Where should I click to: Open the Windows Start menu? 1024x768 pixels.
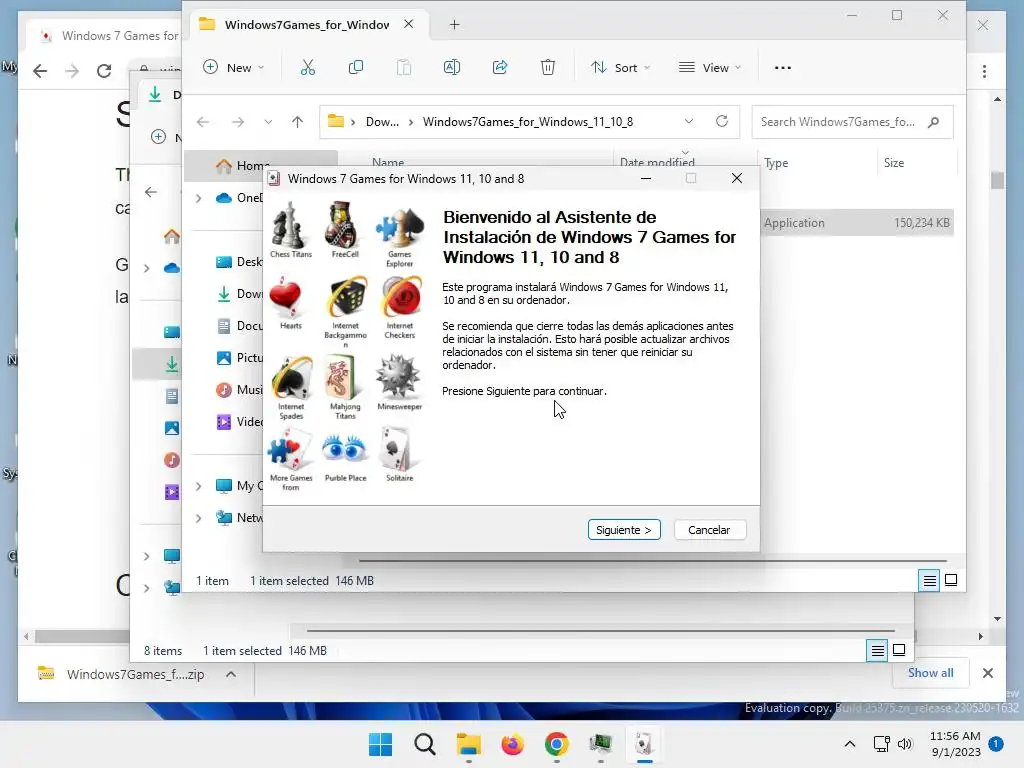coord(381,744)
